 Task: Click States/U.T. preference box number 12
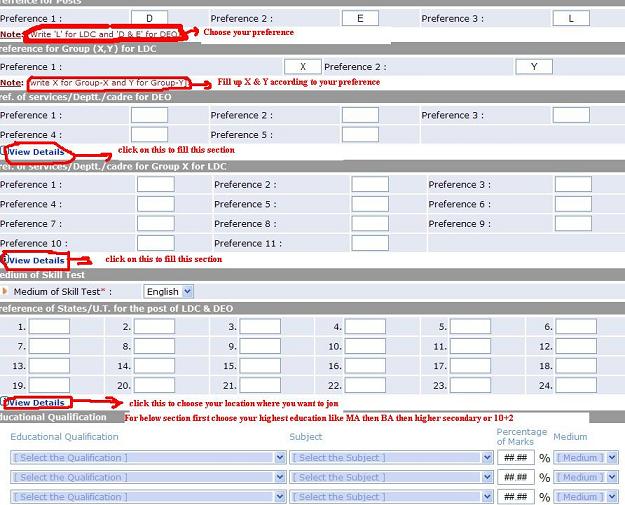click(x=576, y=346)
